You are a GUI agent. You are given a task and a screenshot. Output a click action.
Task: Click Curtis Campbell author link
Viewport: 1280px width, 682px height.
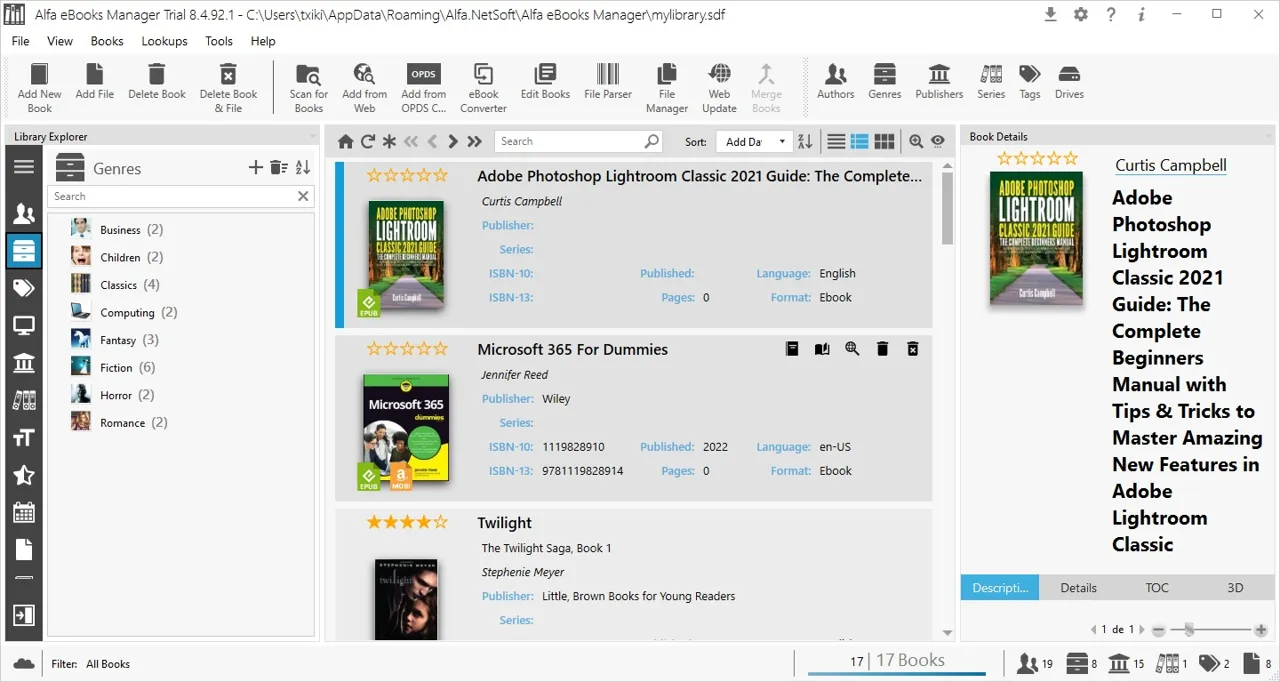click(x=1171, y=166)
